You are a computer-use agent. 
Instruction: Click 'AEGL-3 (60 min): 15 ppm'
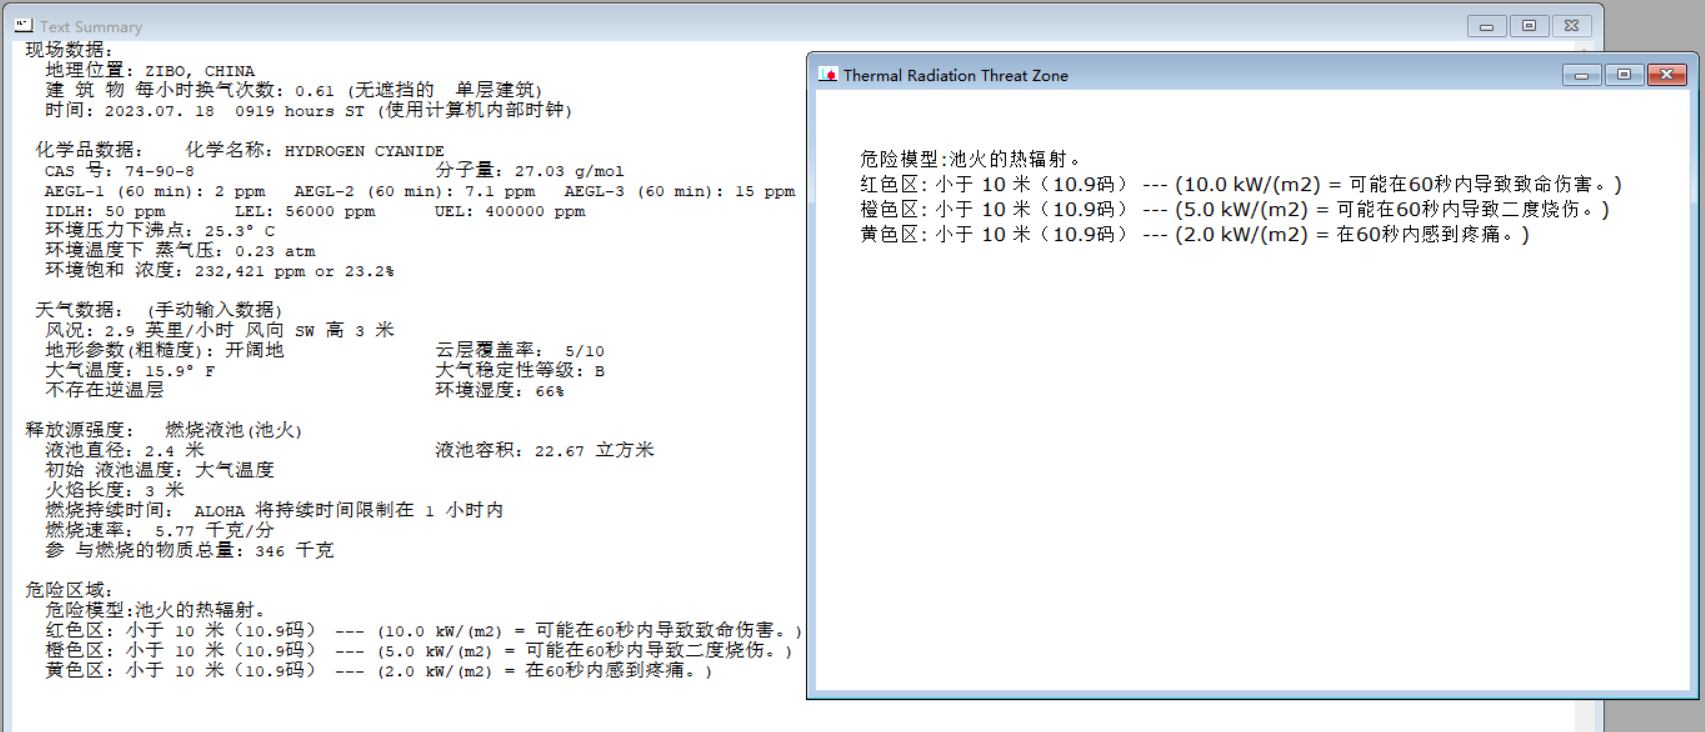(x=679, y=191)
